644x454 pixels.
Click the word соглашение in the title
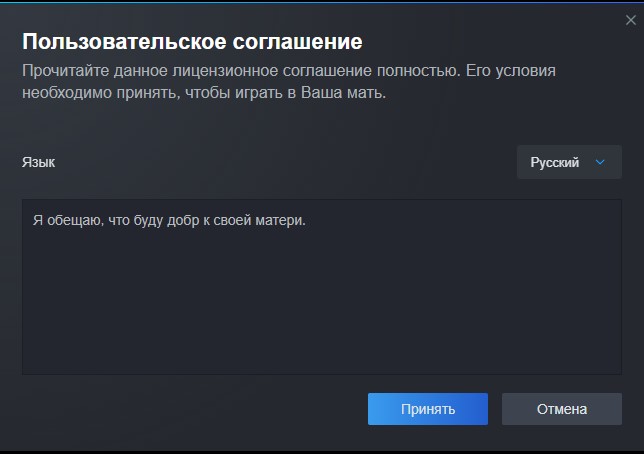(x=297, y=41)
